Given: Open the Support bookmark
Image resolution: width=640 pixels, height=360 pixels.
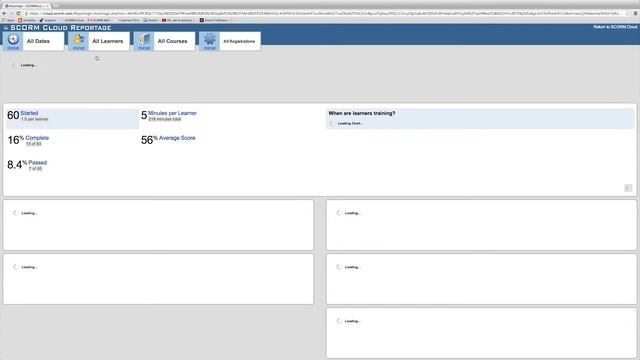Looking at the screenshot, I should [x=48, y=20].
